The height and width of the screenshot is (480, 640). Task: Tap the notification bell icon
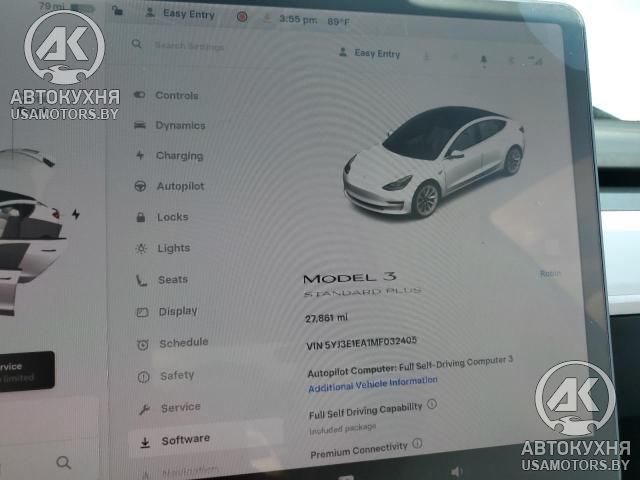[x=484, y=61]
